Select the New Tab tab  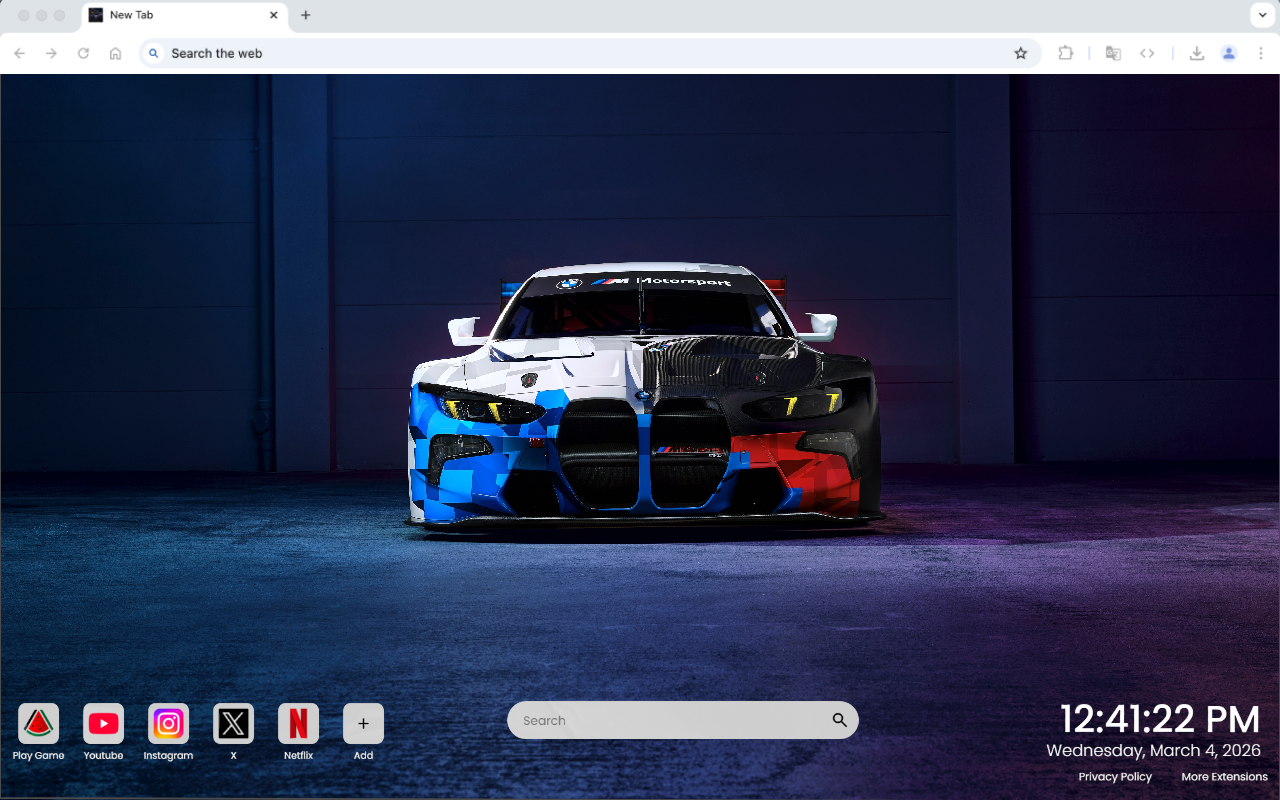pos(184,16)
